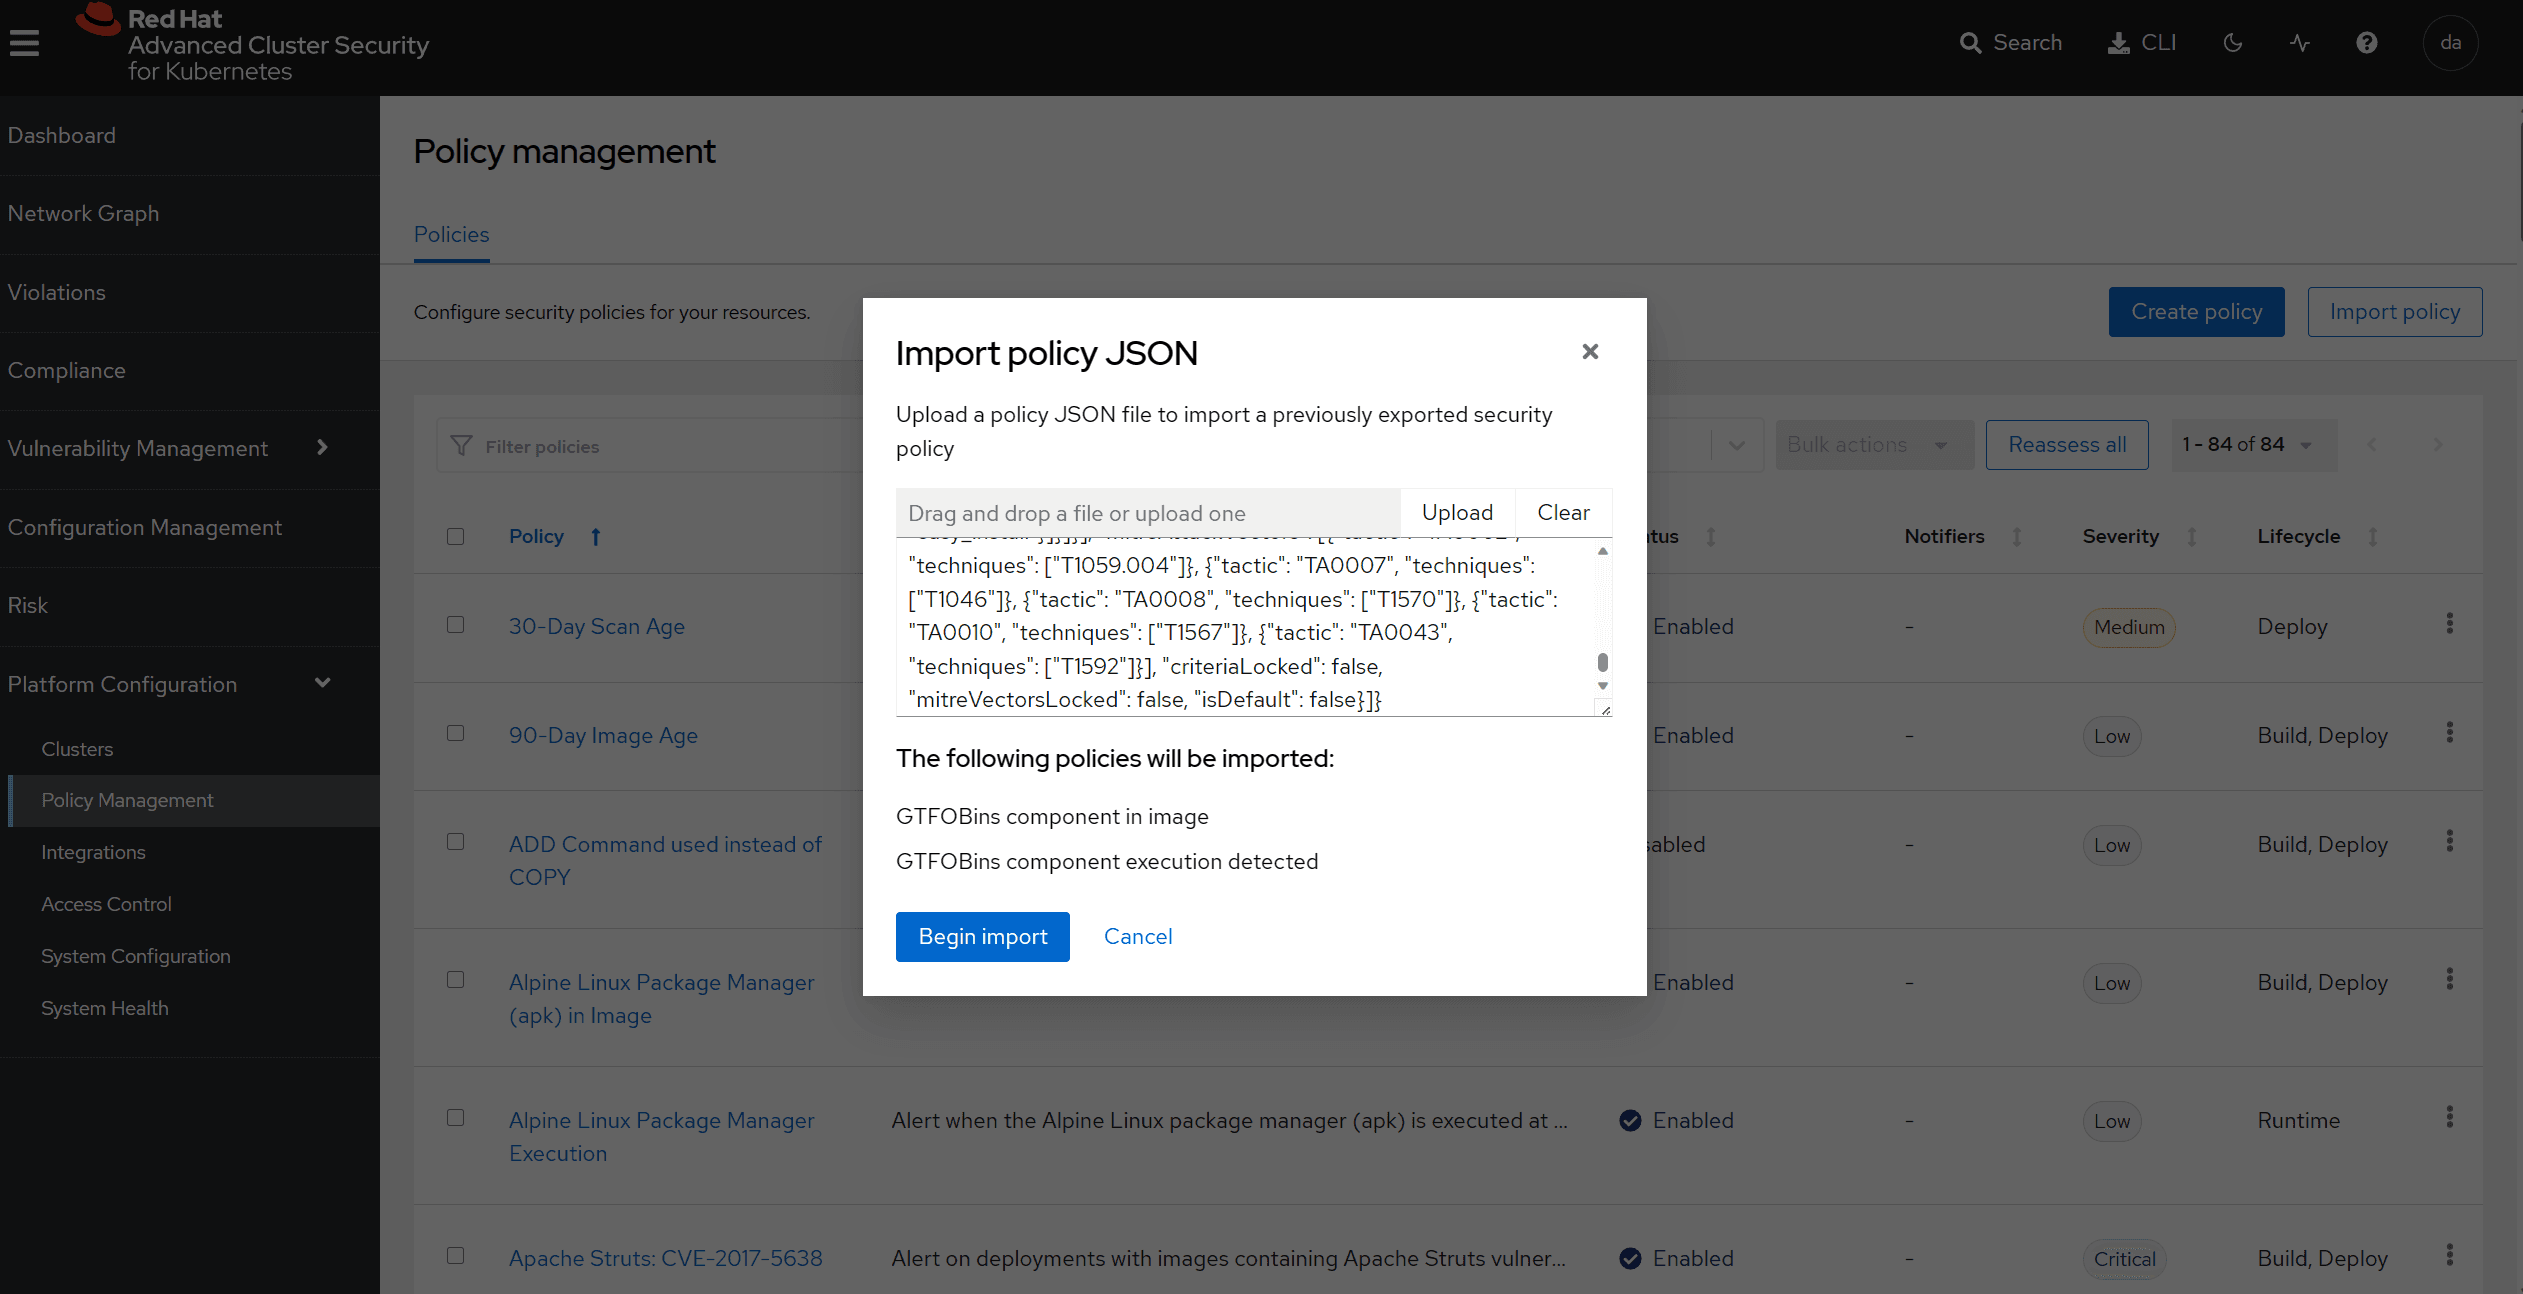Go to Violations page
Screen dimensions: 2523x1294
[x=189, y=292]
